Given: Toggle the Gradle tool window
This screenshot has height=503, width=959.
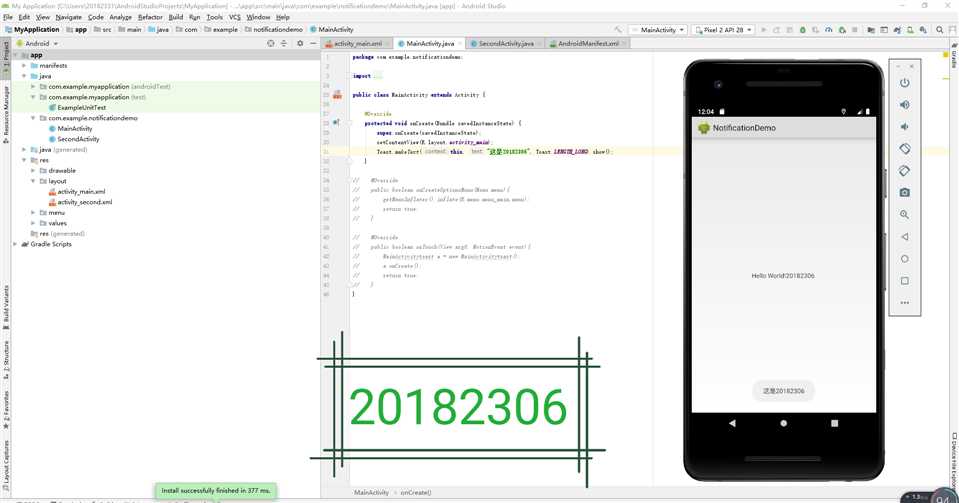Looking at the screenshot, I should pos(953,56).
